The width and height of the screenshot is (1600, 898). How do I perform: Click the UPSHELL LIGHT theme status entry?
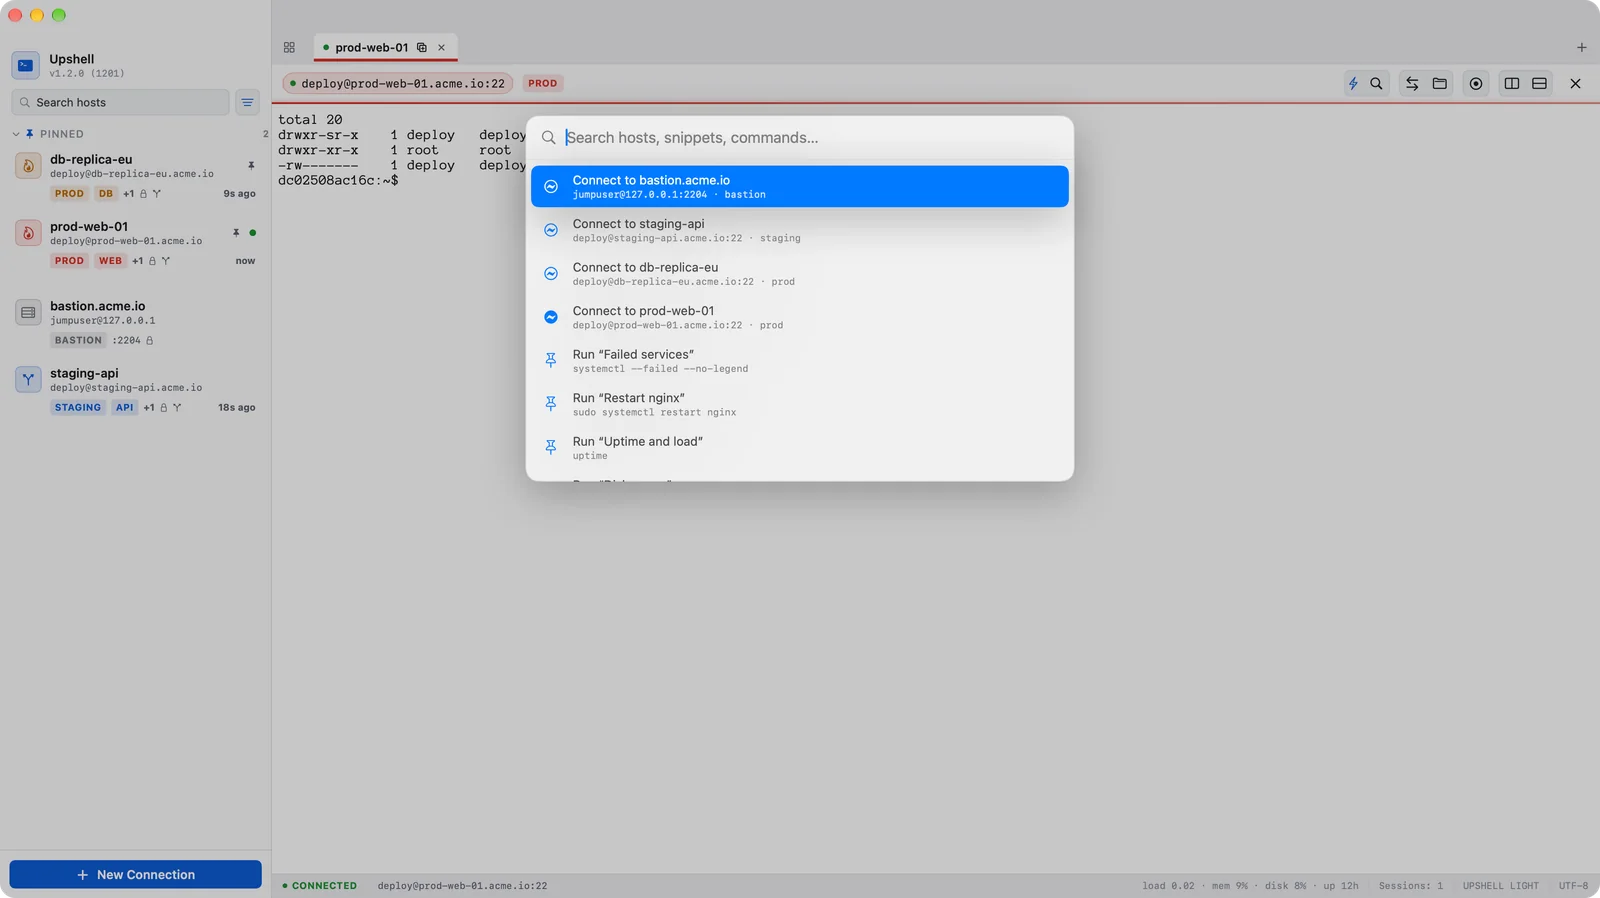1501,886
